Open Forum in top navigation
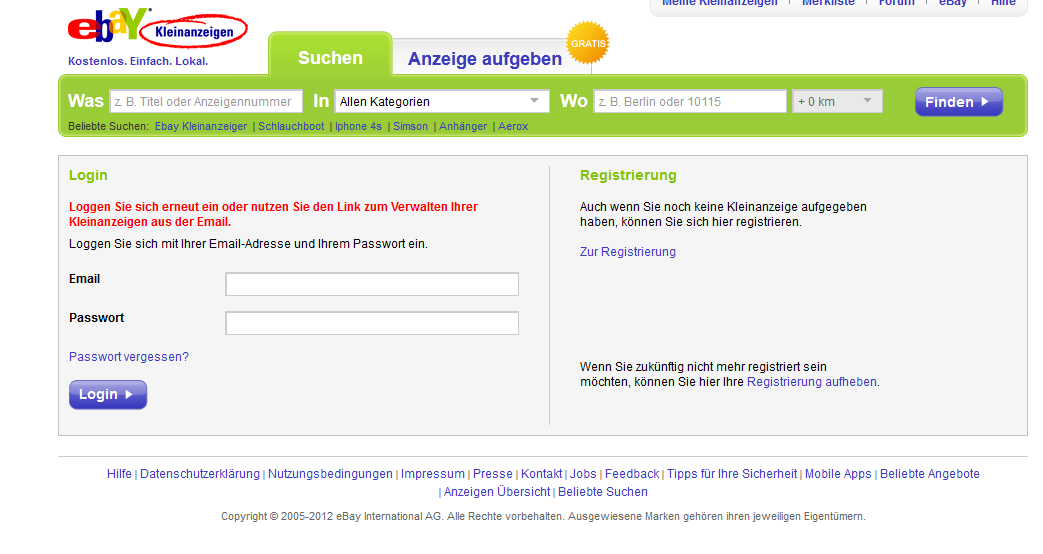1043x554 pixels. [x=897, y=3]
